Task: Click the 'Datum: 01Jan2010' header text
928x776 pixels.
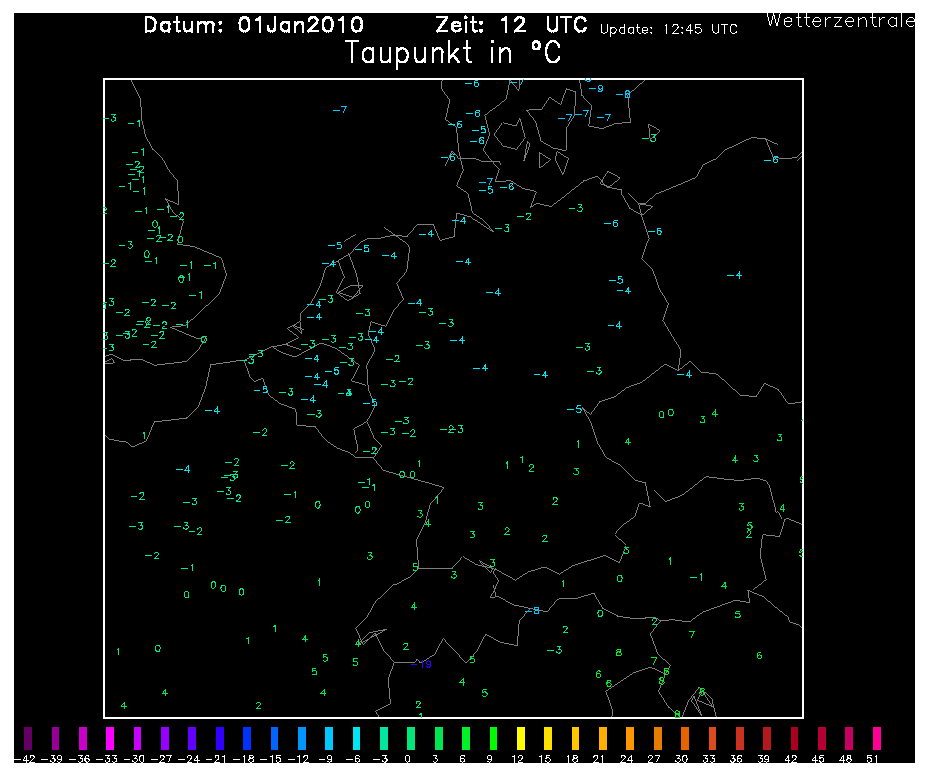Action: coord(253,25)
